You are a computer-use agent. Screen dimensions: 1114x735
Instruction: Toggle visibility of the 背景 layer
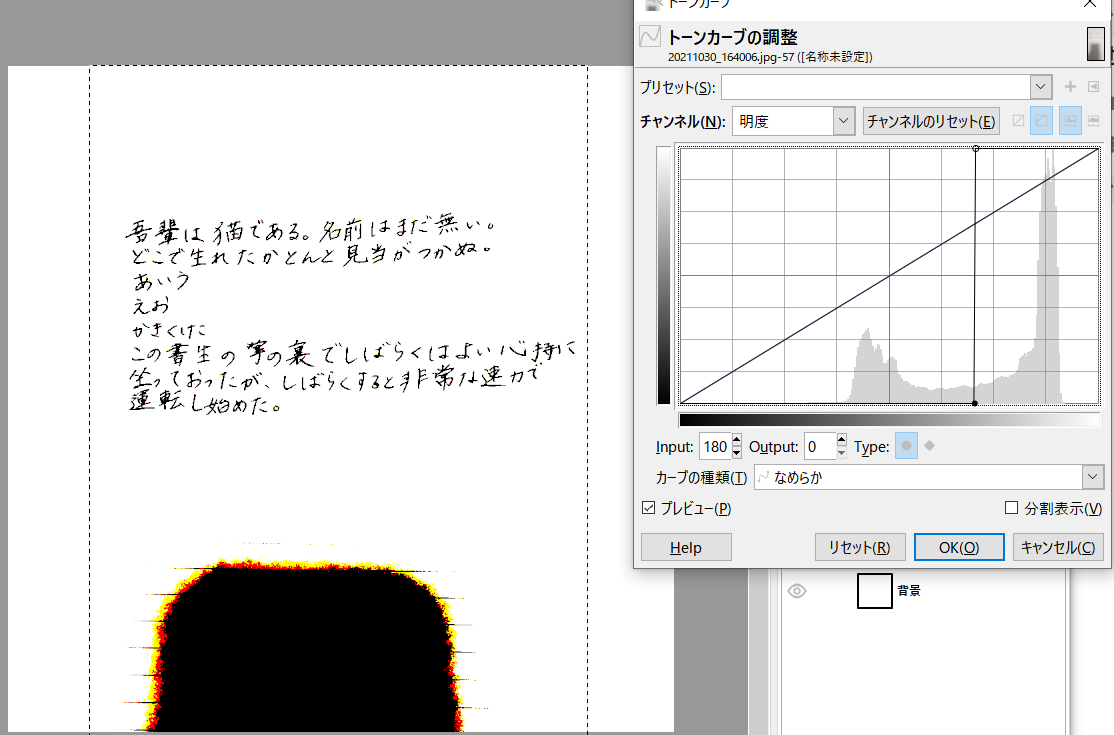click(797, 591)
